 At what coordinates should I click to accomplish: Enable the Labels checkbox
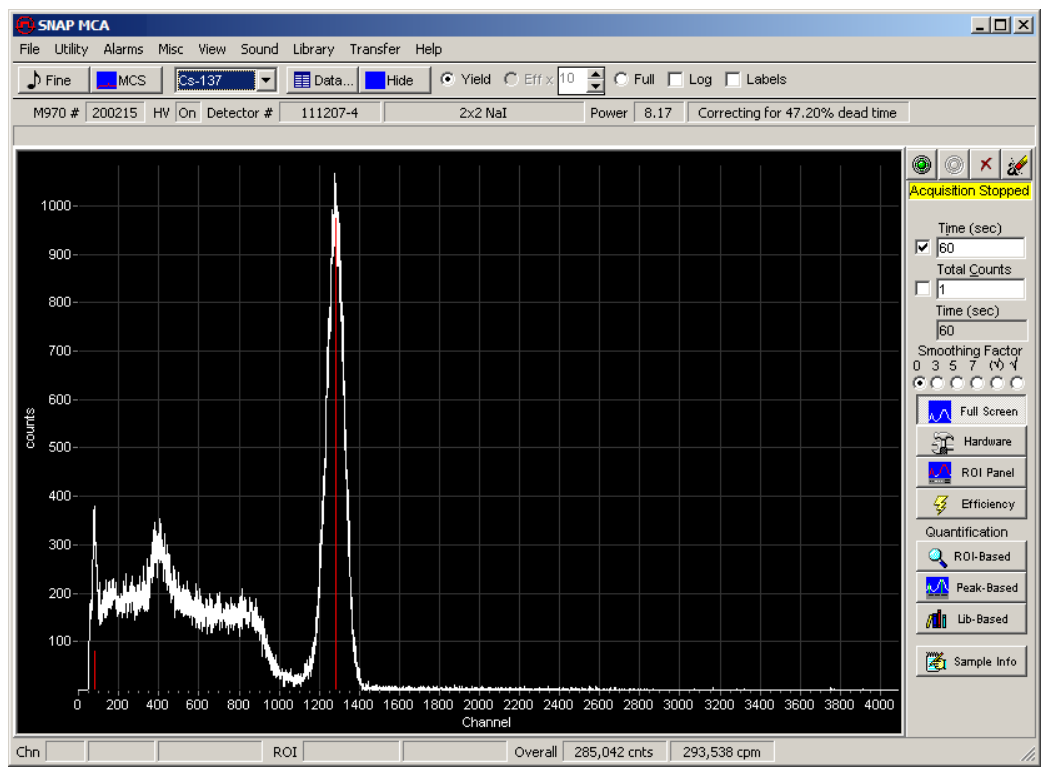[733, 80]
